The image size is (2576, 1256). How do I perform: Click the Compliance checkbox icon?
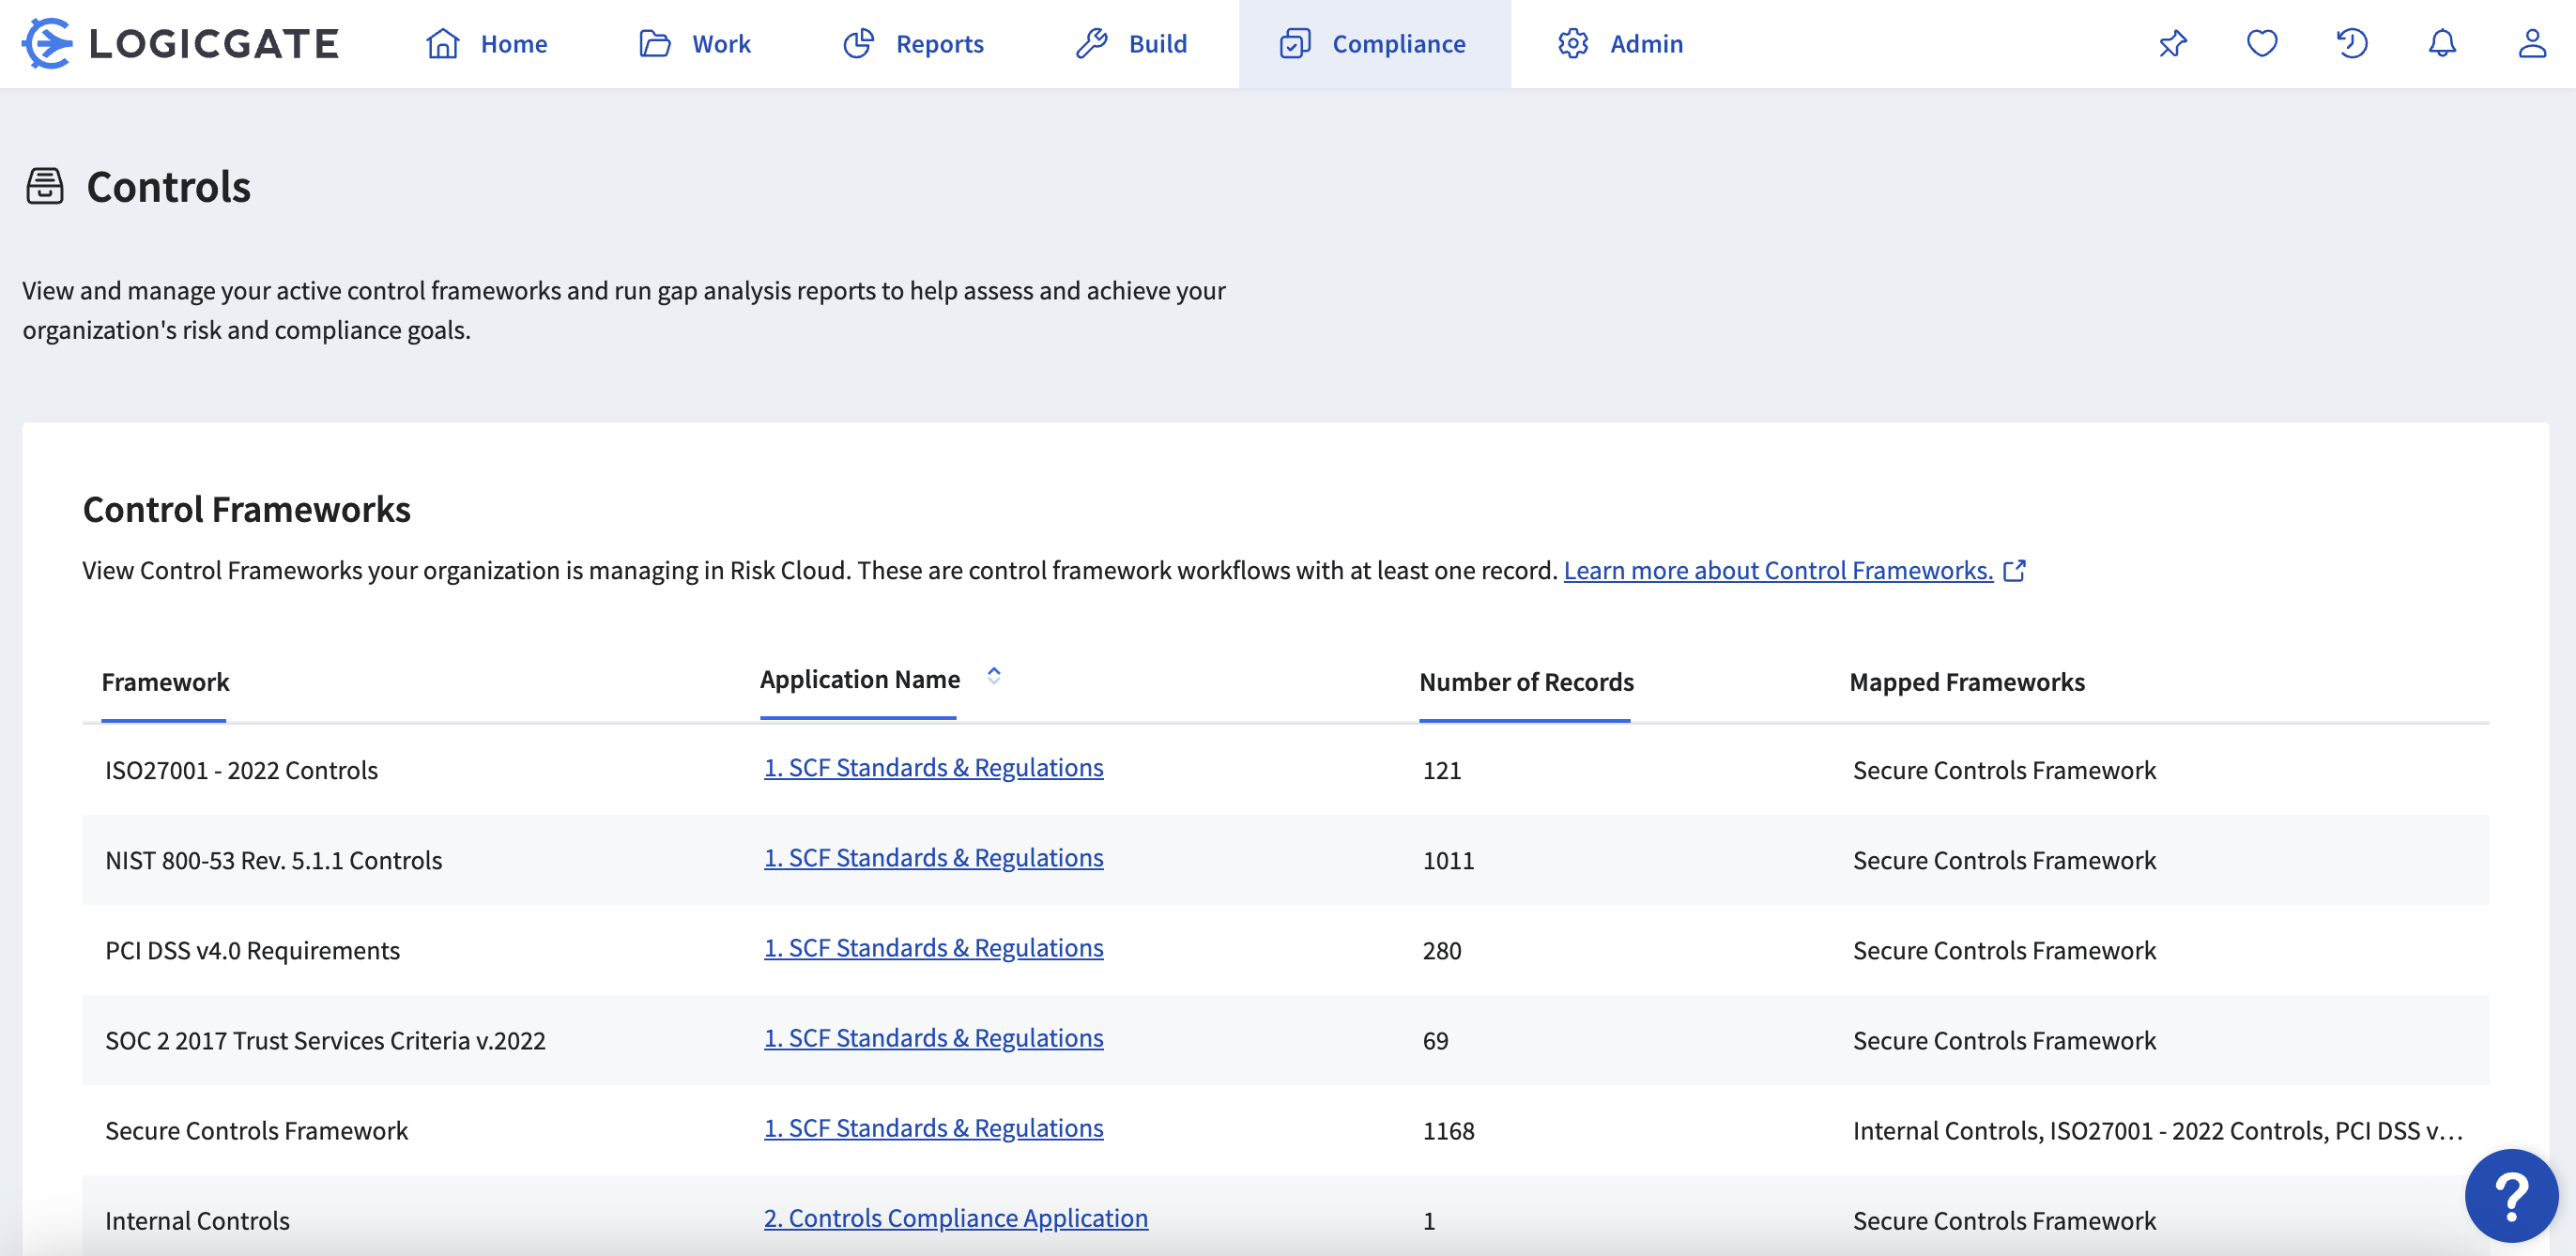tap(1295, 43)
